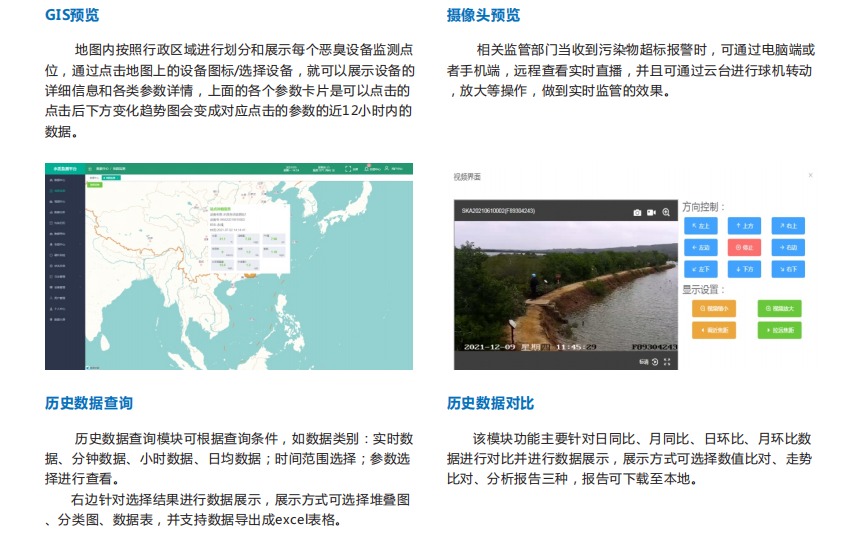Click the green 视频放大 zoom-in button

(x=779, y=309)
